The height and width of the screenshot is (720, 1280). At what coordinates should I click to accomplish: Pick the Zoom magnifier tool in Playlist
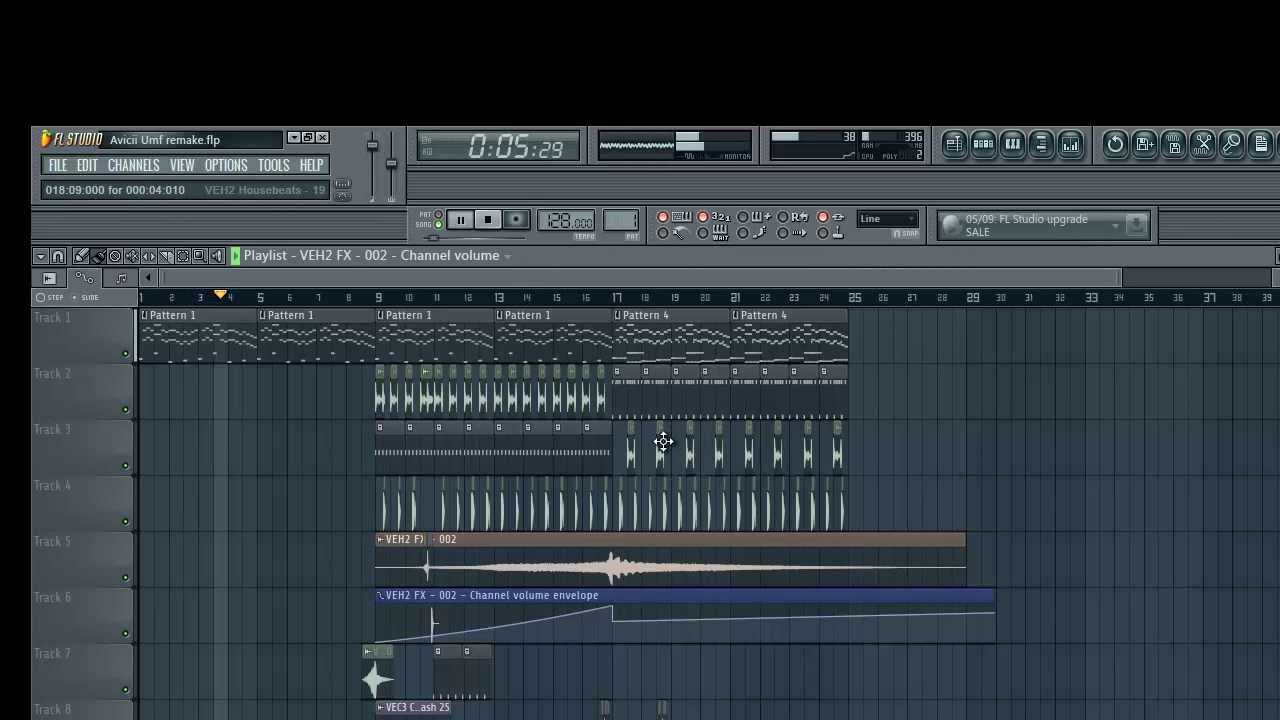(x=199, y=256)
